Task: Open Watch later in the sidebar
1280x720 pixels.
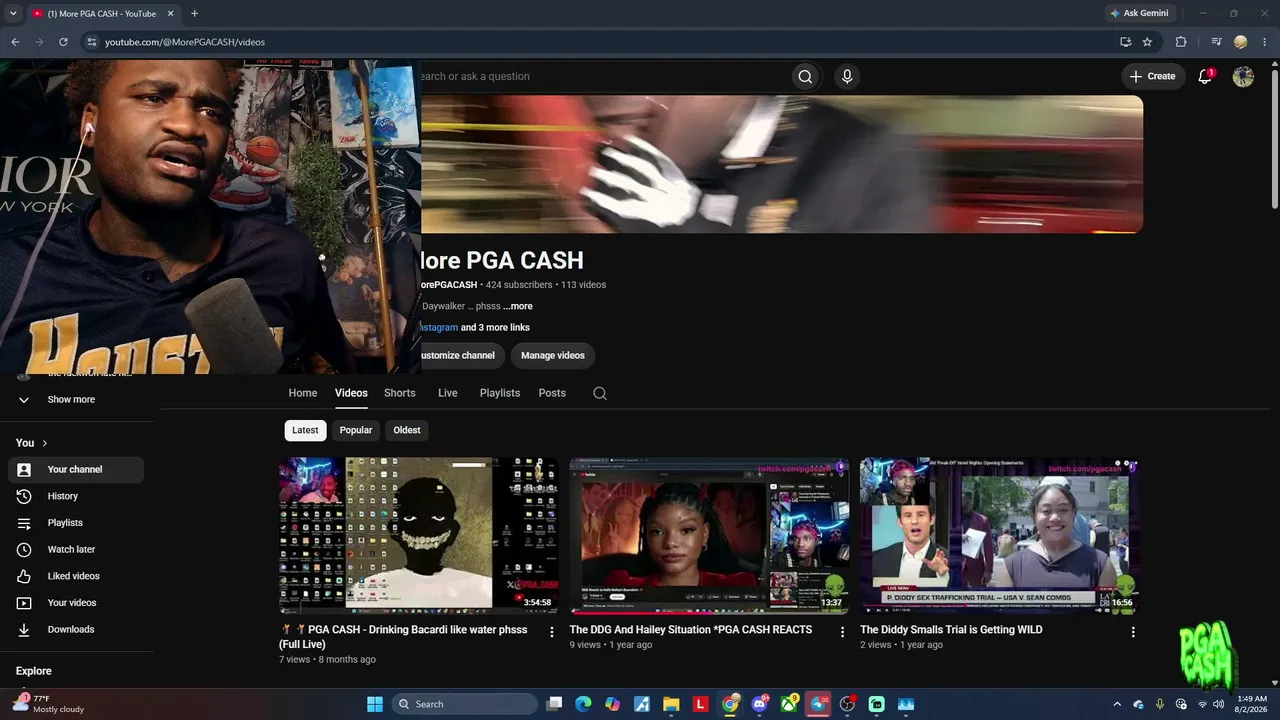Action: [76, 549]
